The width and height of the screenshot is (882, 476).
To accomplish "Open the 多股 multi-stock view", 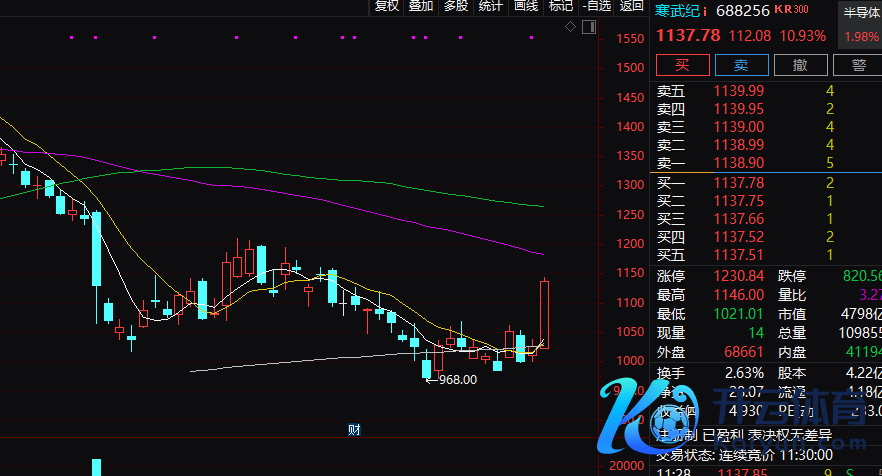I will [456, 6].
